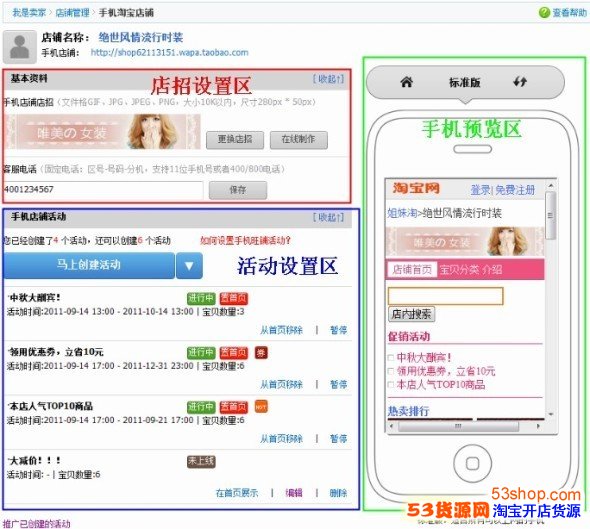Click 姐妹淘 breadcrumb in phone preview
Screen dimensions: 590x529
(402, 213)
